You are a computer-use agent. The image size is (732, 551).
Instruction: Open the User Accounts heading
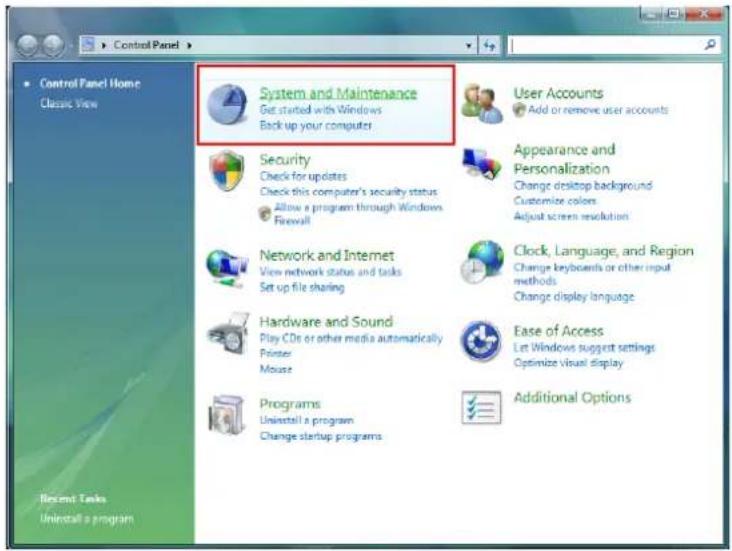[558, 93]
